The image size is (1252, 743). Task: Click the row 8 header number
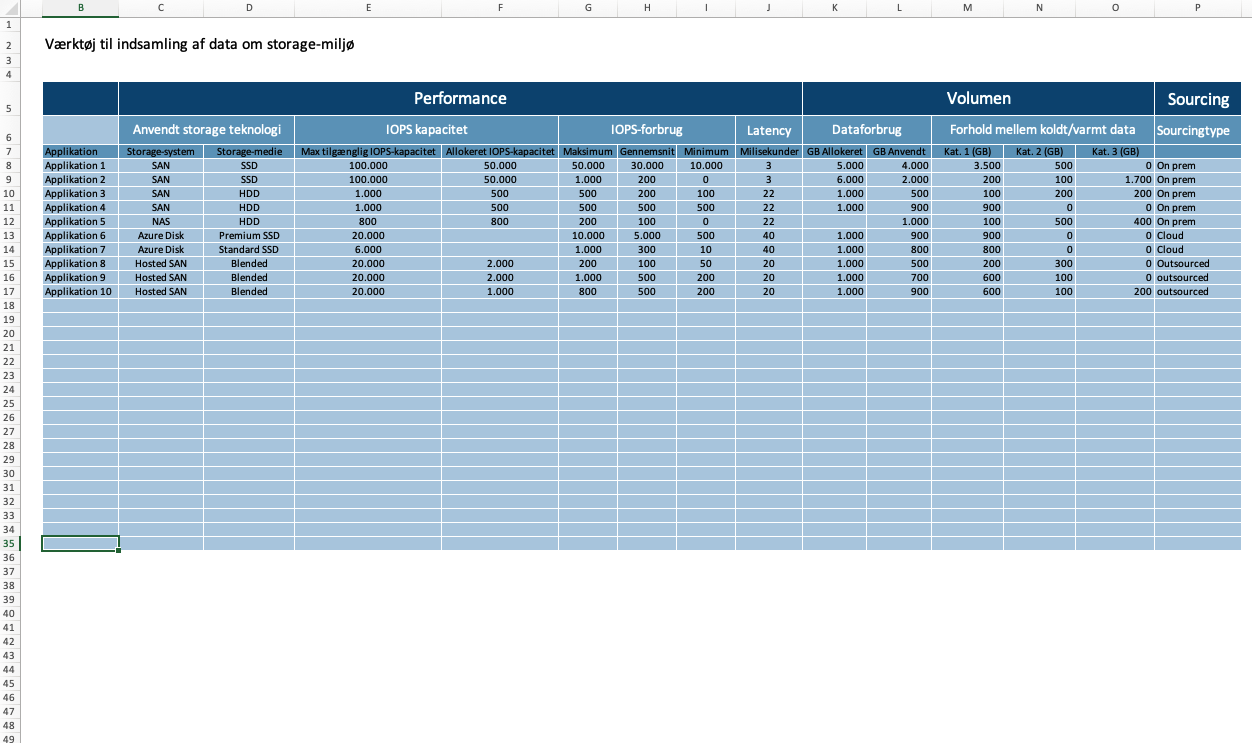tap(9, 165)
